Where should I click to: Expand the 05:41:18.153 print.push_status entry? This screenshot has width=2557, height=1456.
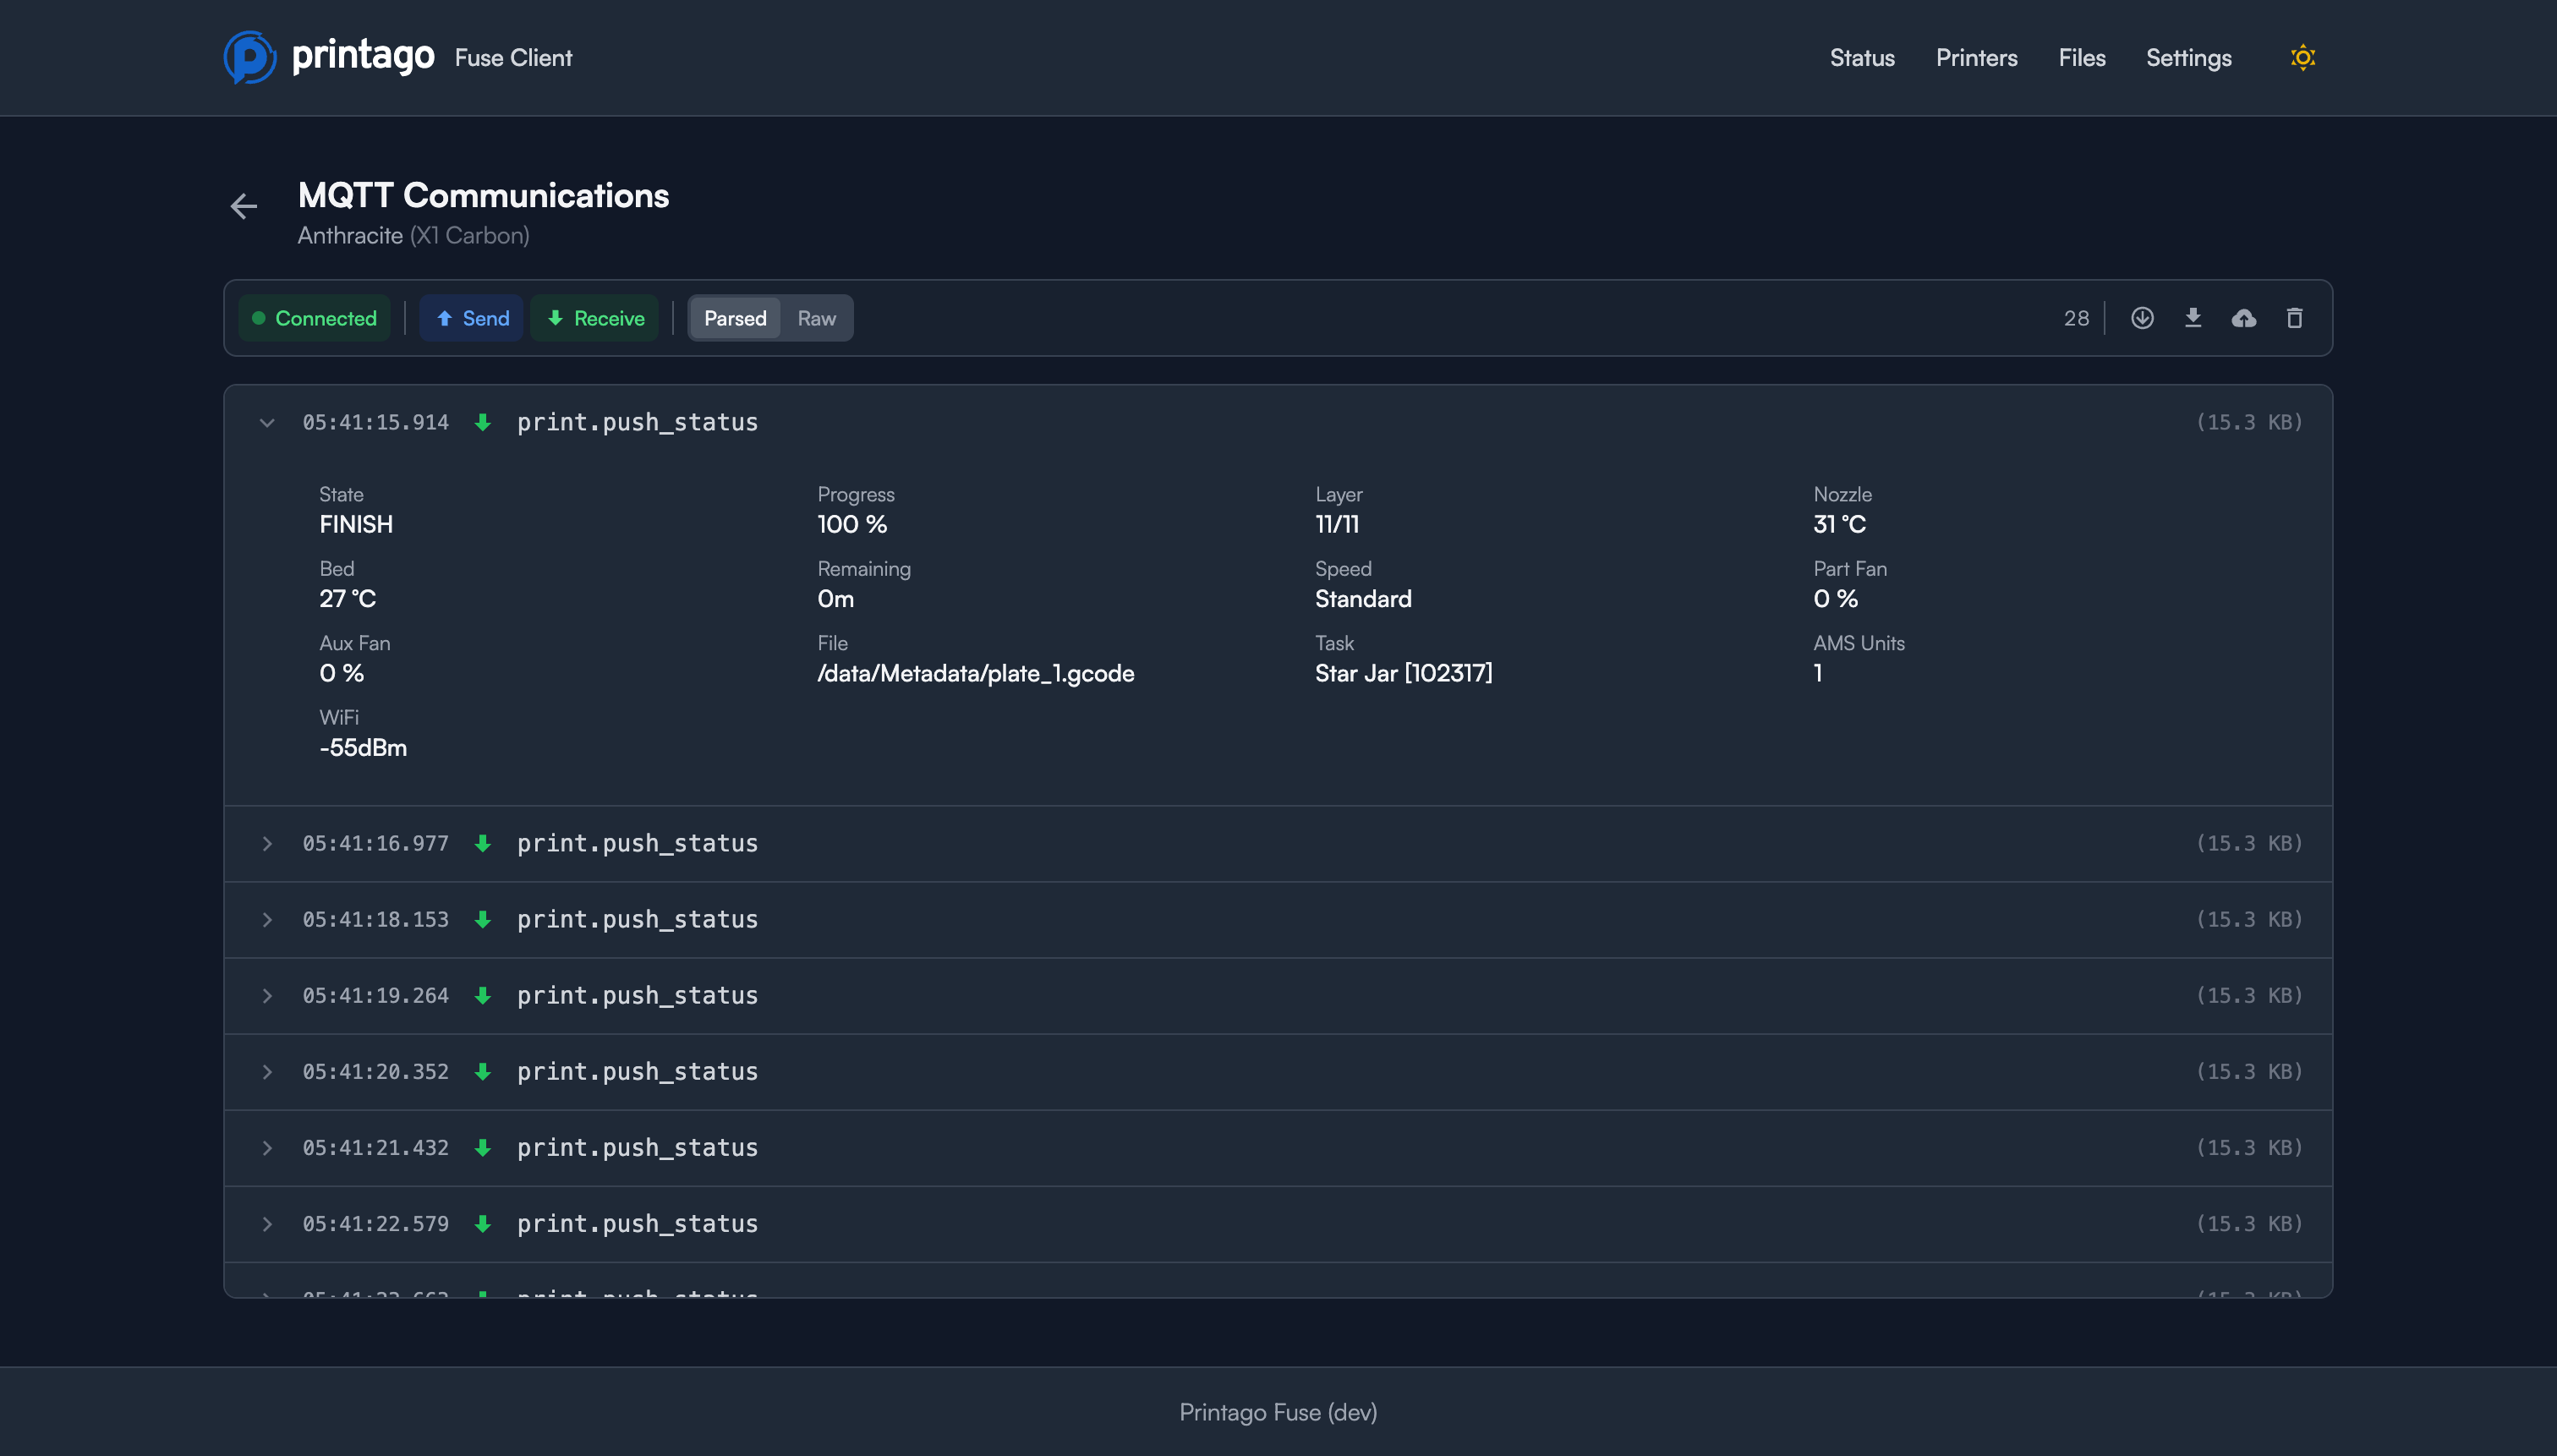click(x=267, y=919)
